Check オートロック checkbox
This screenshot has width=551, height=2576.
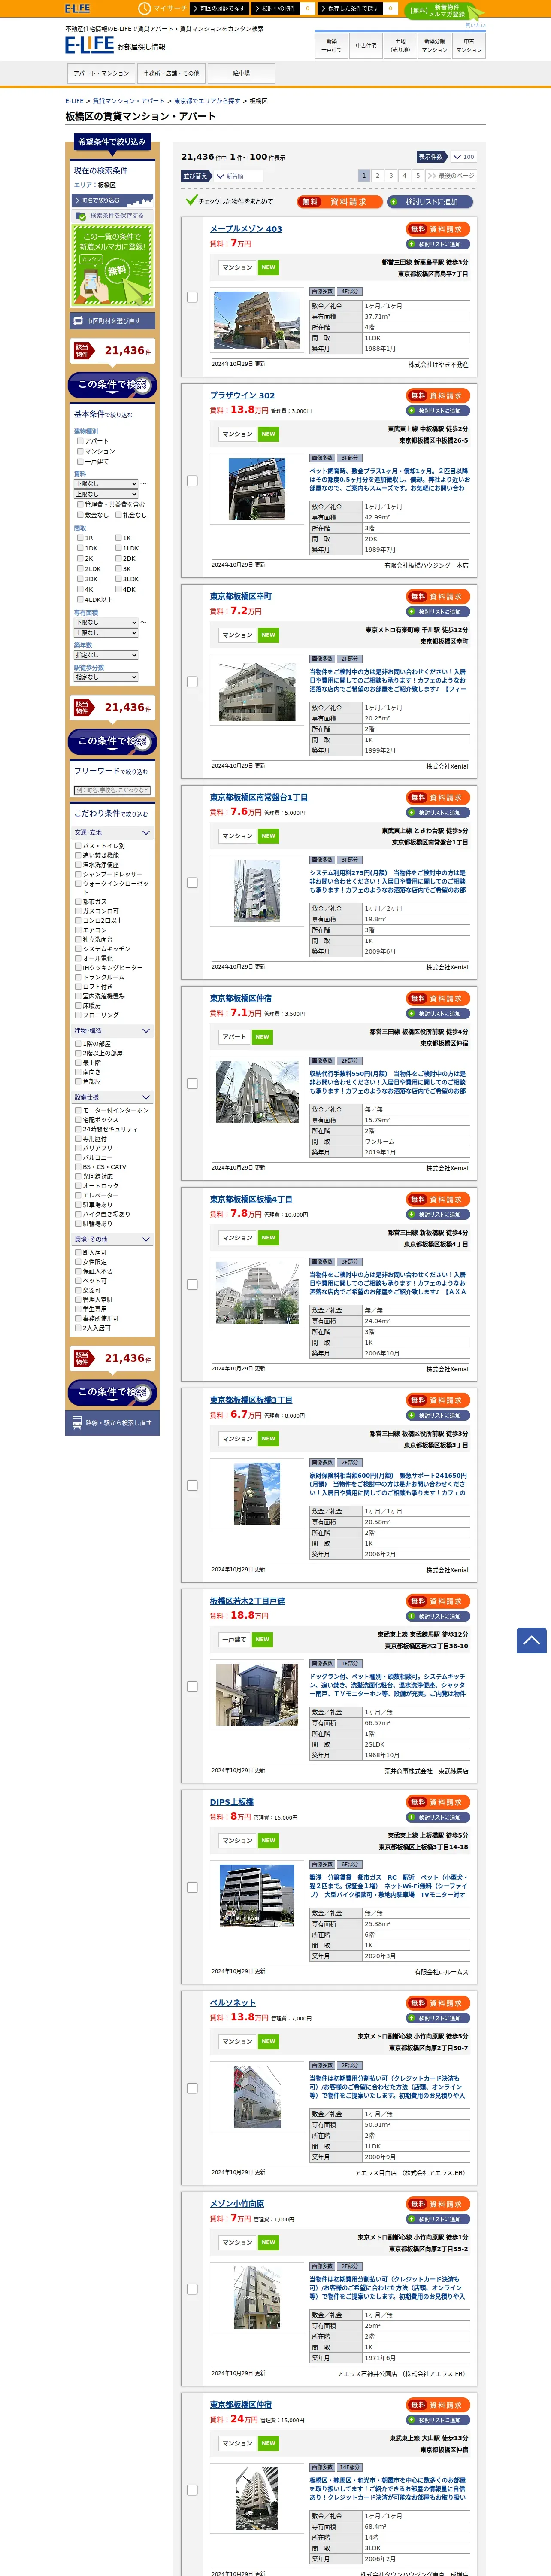pos(78,1186)
